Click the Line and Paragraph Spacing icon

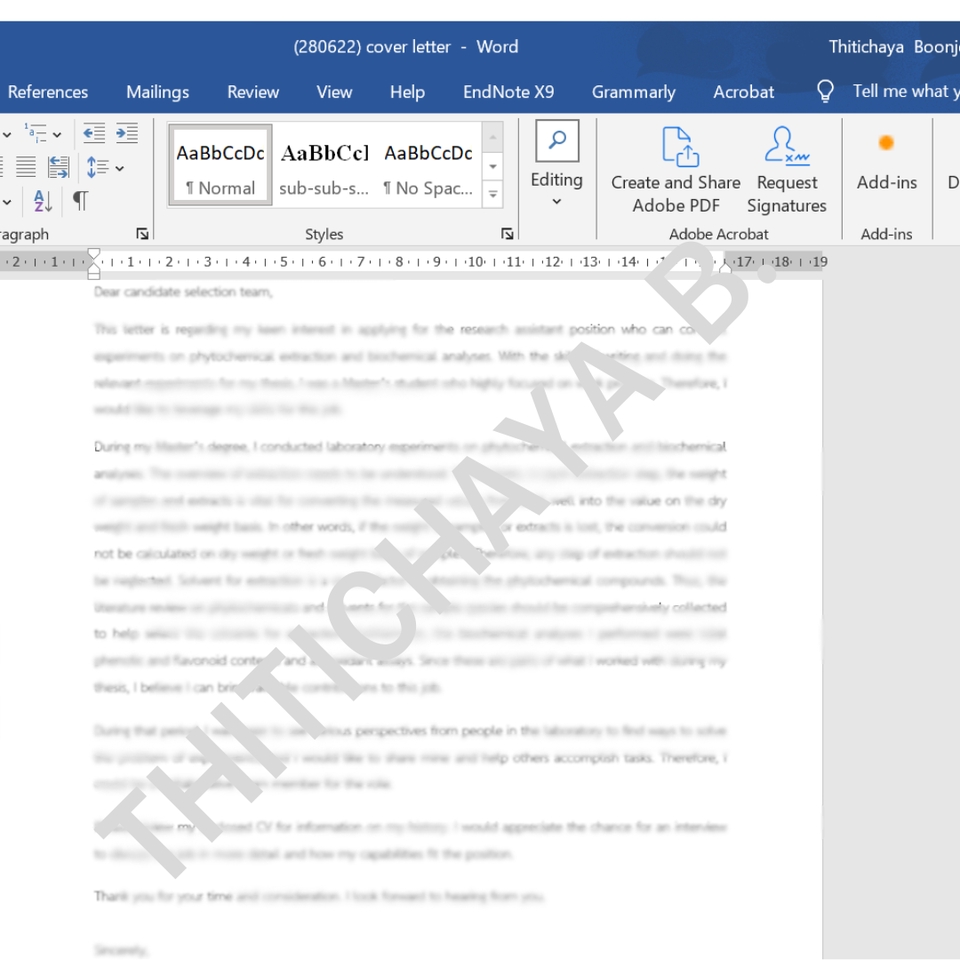pyautogui.click(x=98, y=167)
